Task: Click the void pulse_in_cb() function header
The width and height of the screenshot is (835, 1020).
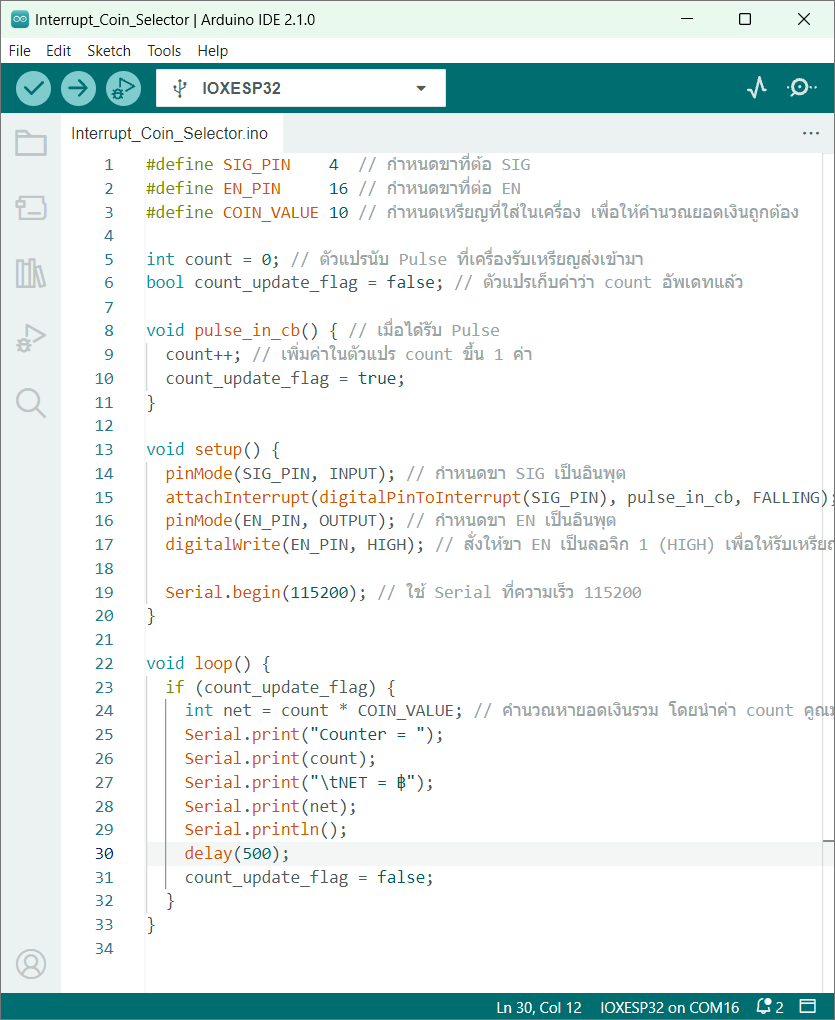Action: point(242,330)
